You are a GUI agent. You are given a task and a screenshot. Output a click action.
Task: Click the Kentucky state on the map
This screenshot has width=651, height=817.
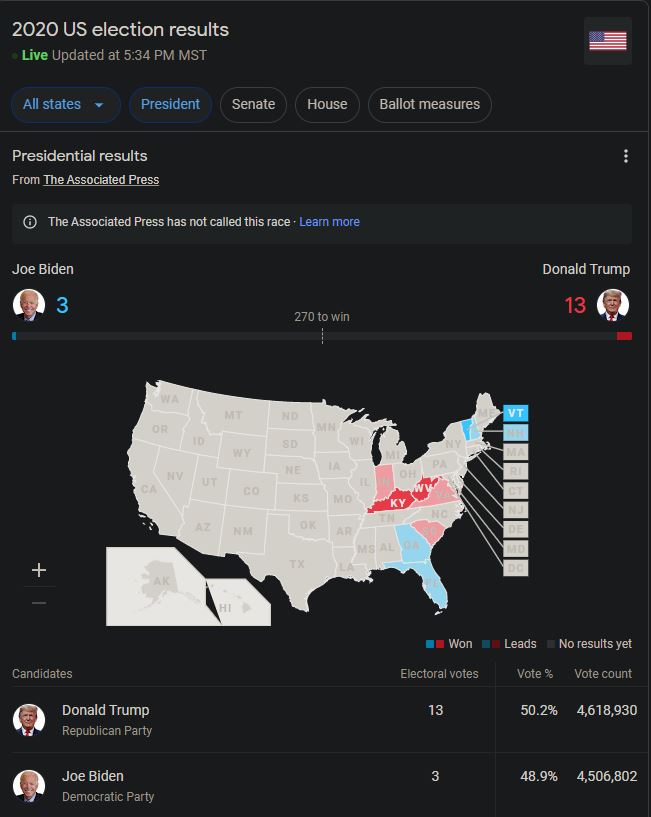click(x=397, y=502)
